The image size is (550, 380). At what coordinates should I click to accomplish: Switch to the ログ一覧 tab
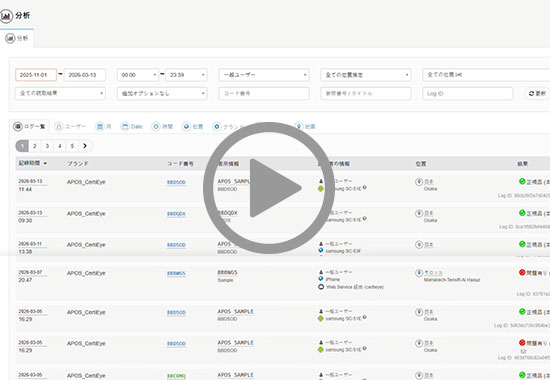(x=29, y=126)
